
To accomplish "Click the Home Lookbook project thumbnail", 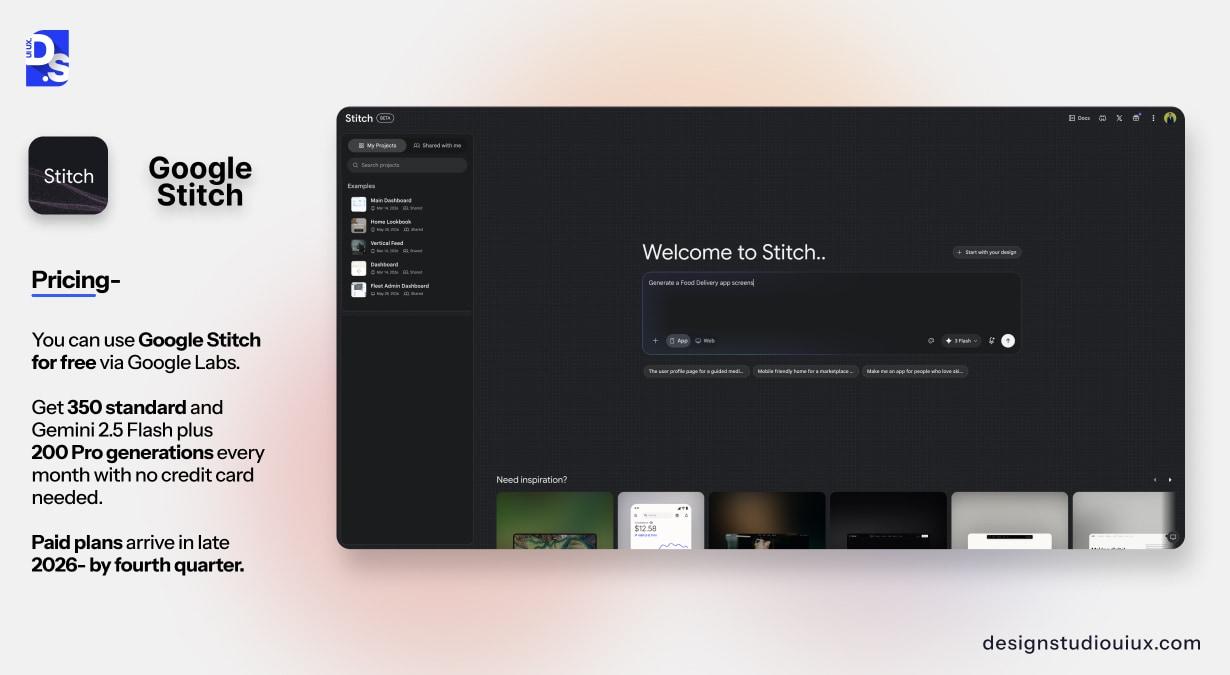I will pyautogui.click(x=358, y=225).
